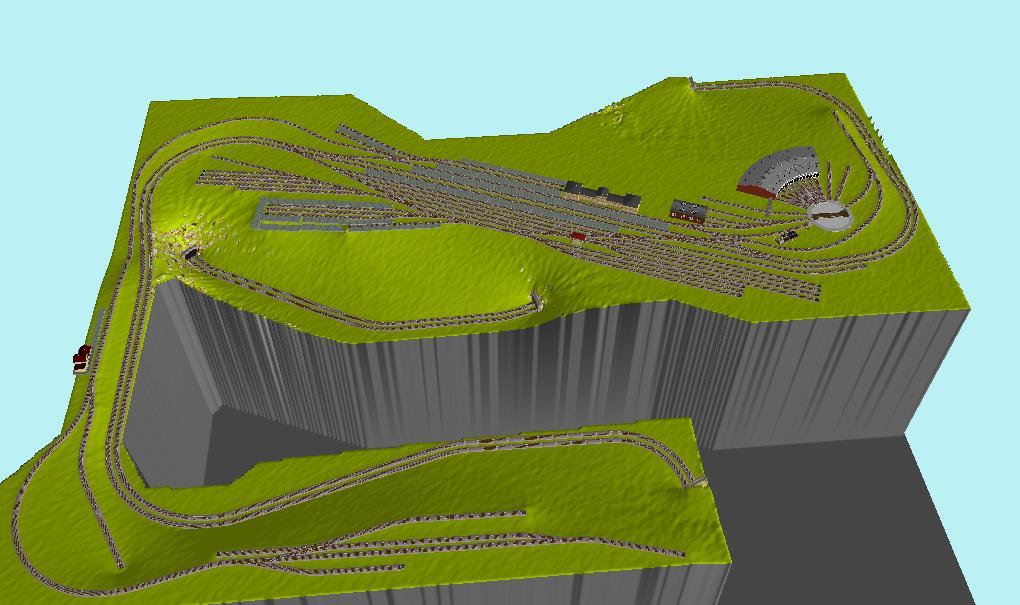Click the short gray platform near red train

(x=99, y=327)
